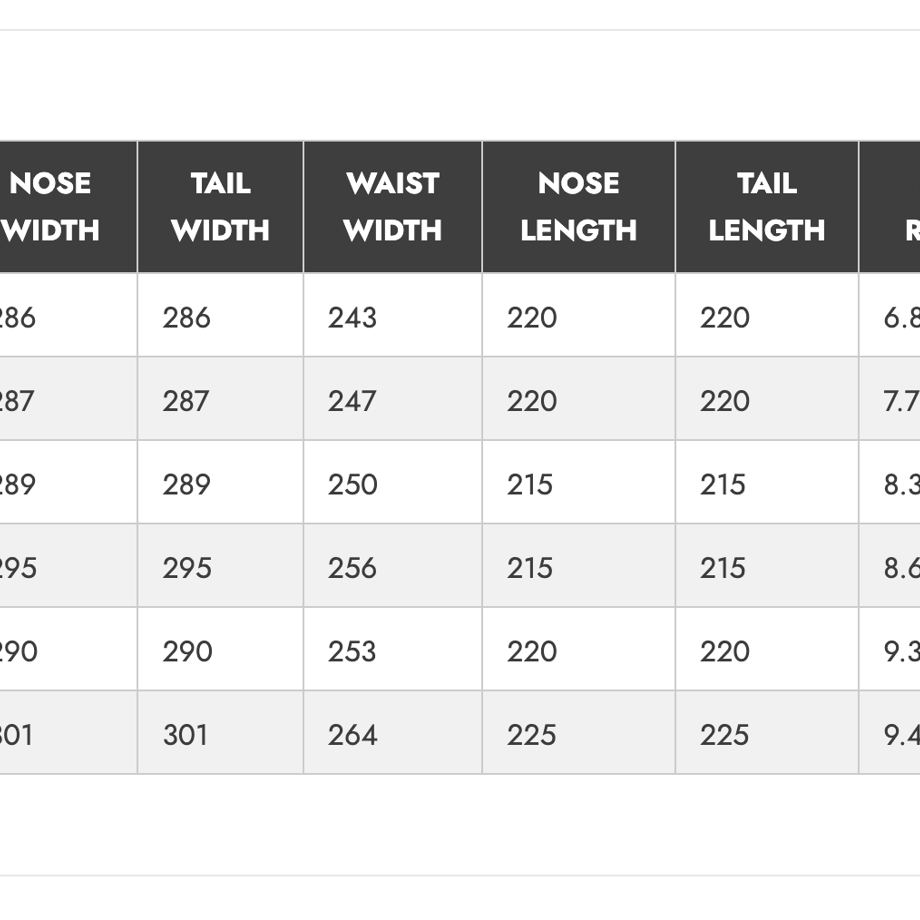Click tail width value 290
Viewport: 920px width, 920px height.
click(x=187, y=652)
